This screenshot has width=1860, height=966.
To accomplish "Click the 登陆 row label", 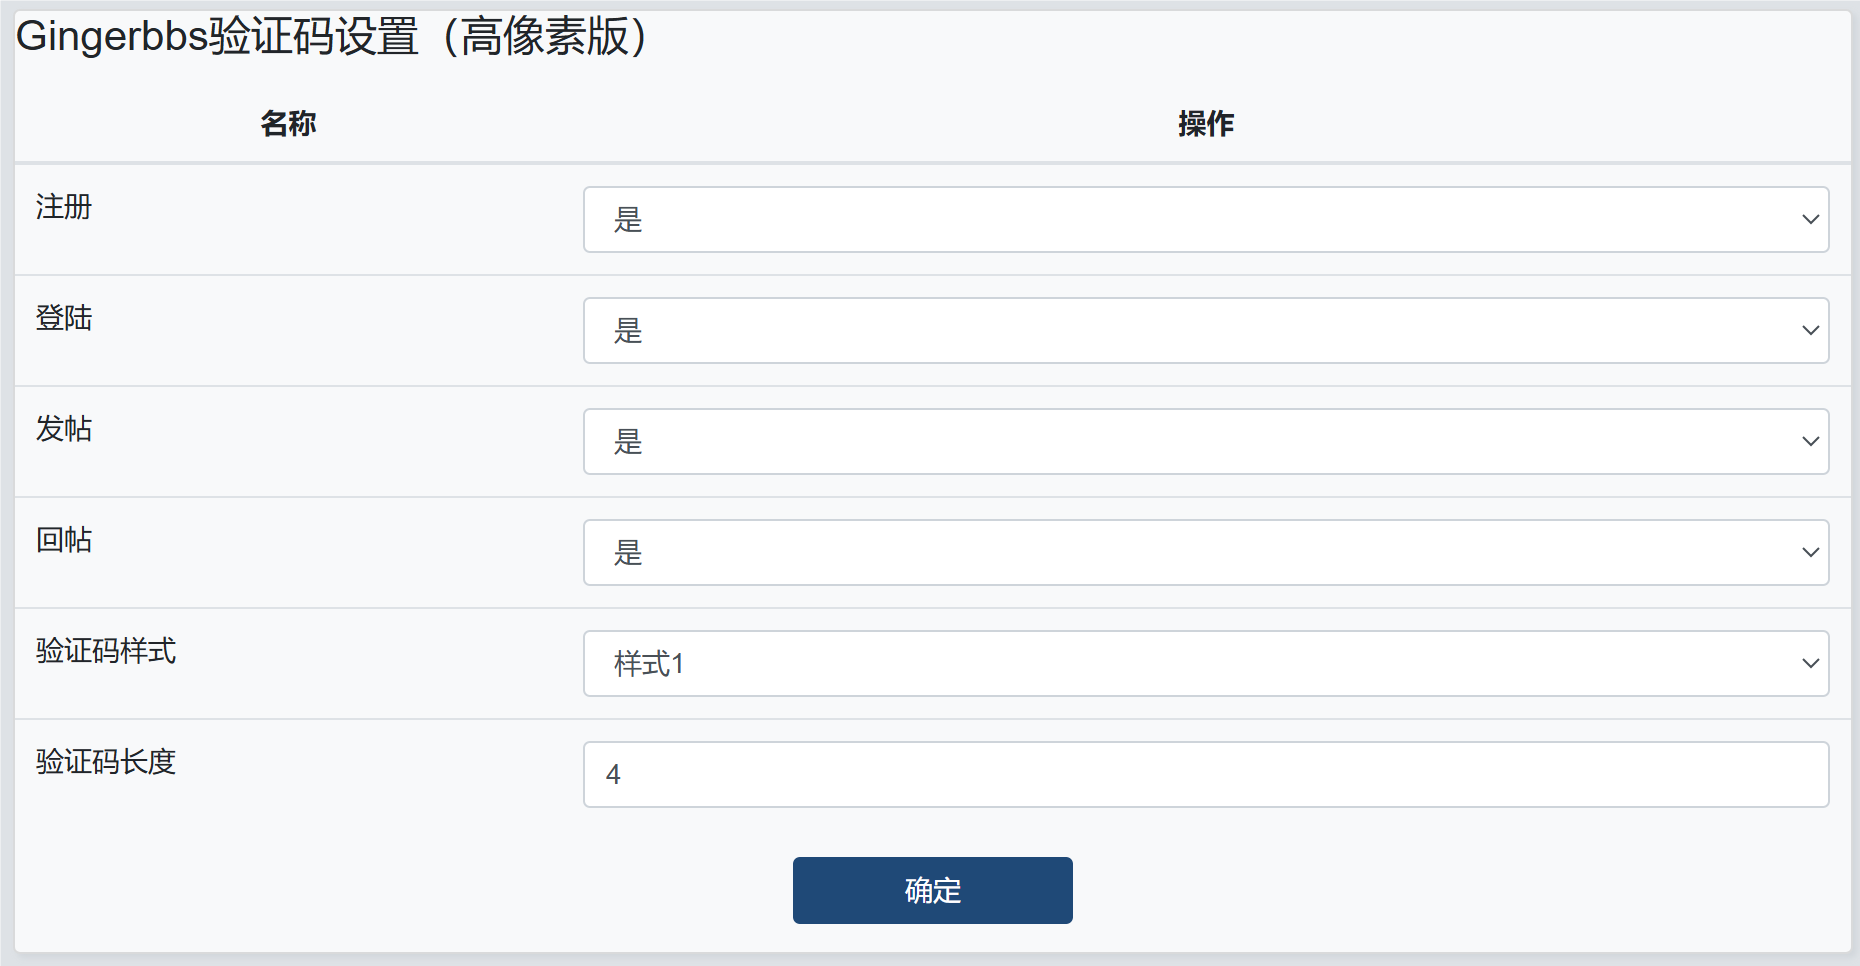I will (64, 318).
